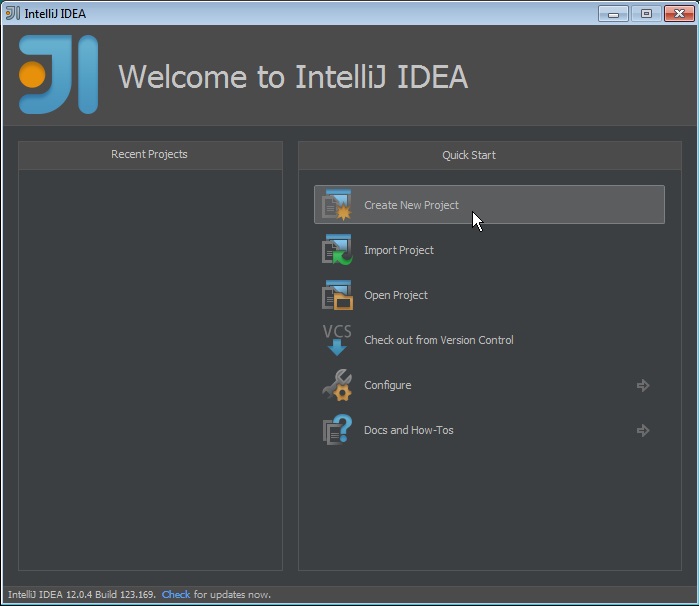This screenshot has height=606, width=700.
Task: Click the large IntelliJ IDEA welcome logo
Action: pos(58,75)
